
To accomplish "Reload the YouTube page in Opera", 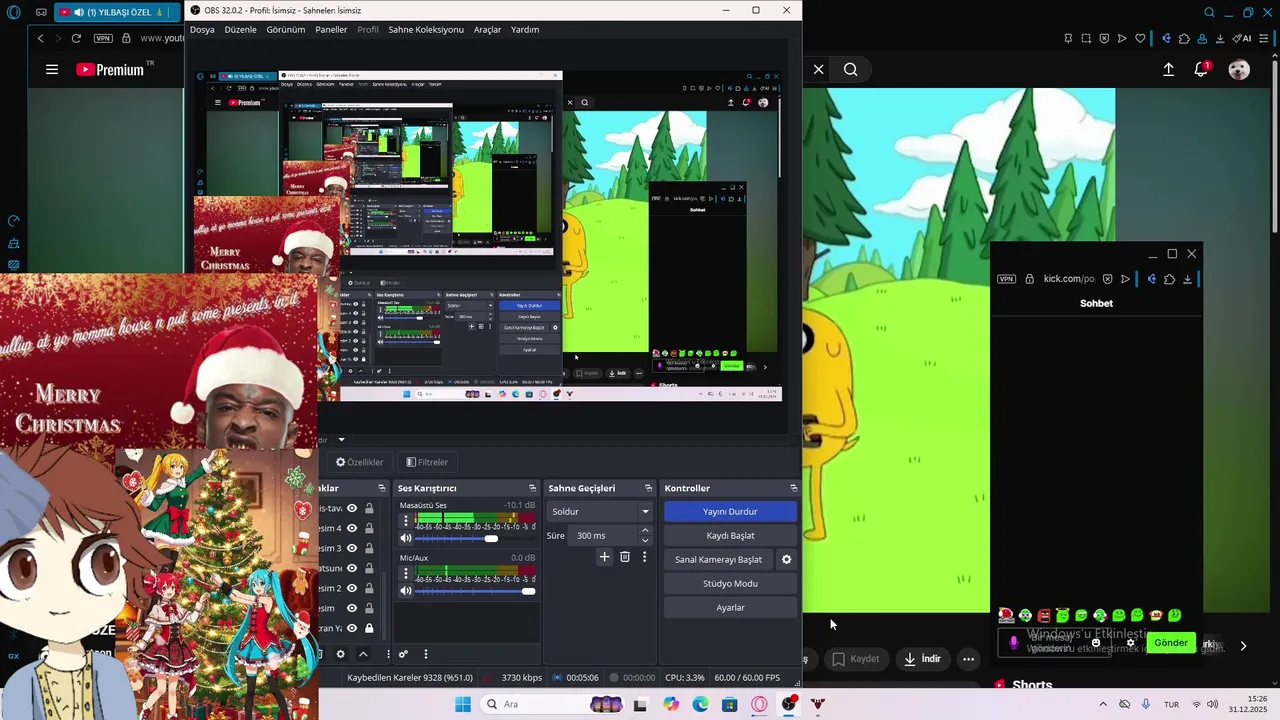I will click(76, 38).
